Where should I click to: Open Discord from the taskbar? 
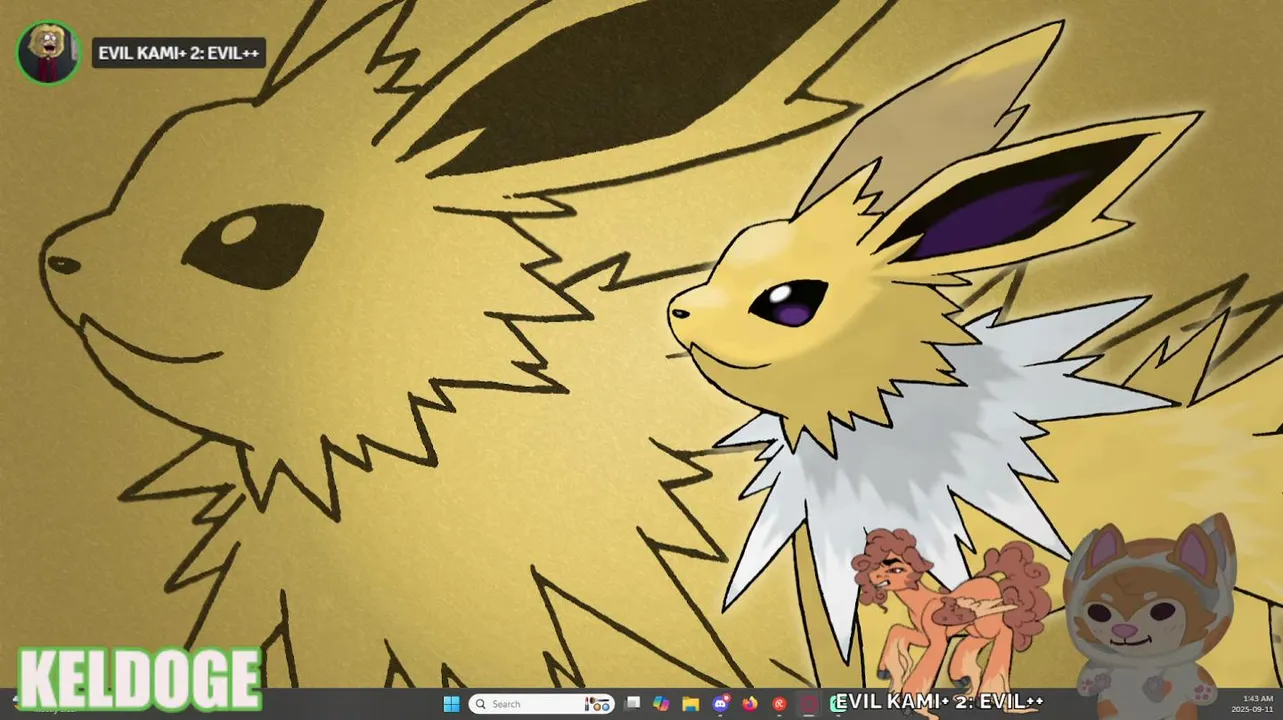click(720, 704)
